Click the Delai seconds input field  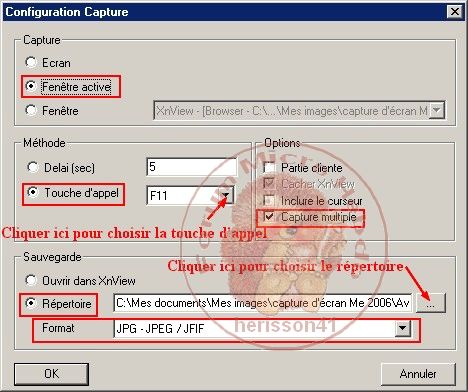(x=191, y=167)
